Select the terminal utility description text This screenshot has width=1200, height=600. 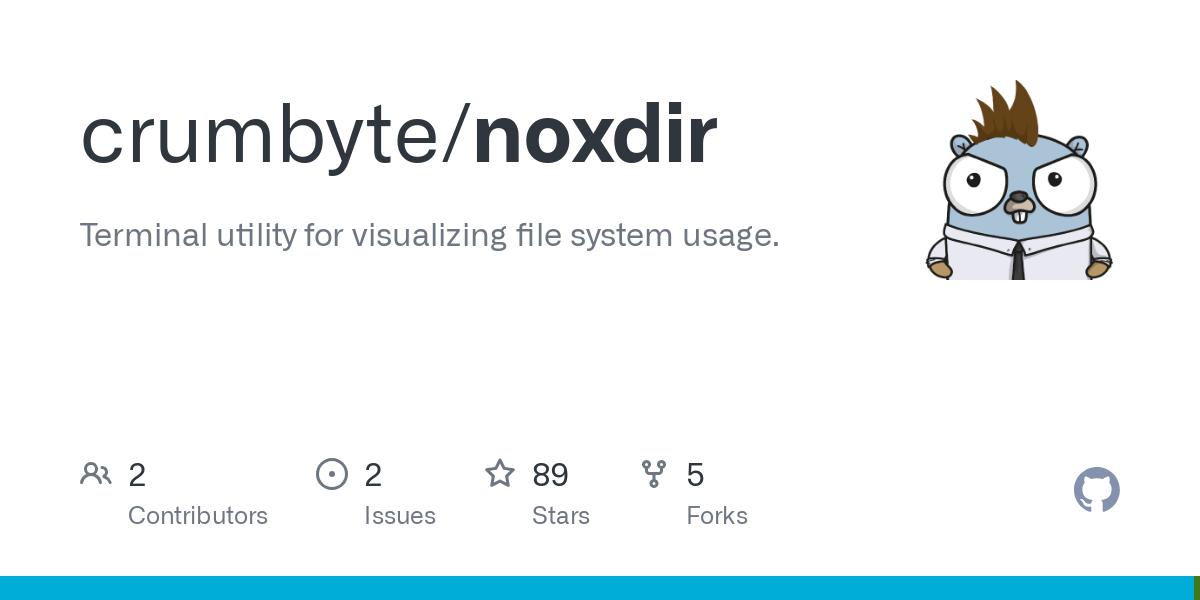(429, 236)
